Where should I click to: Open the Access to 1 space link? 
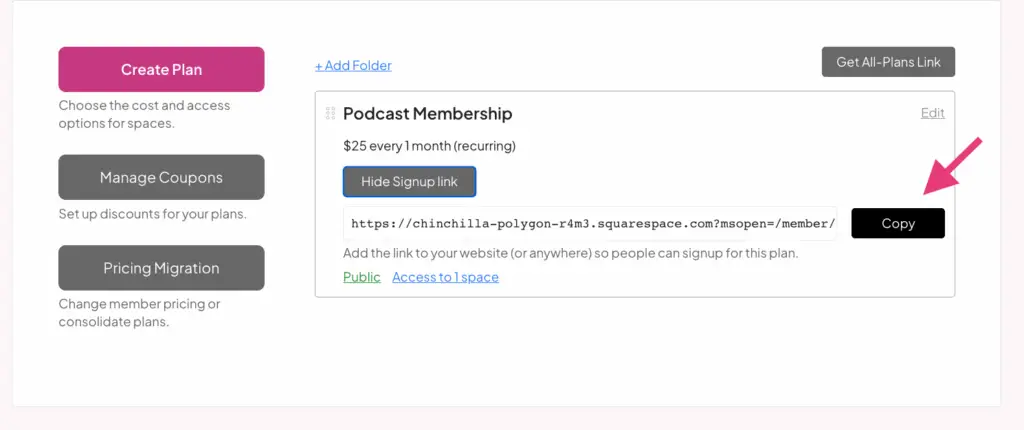445,277
